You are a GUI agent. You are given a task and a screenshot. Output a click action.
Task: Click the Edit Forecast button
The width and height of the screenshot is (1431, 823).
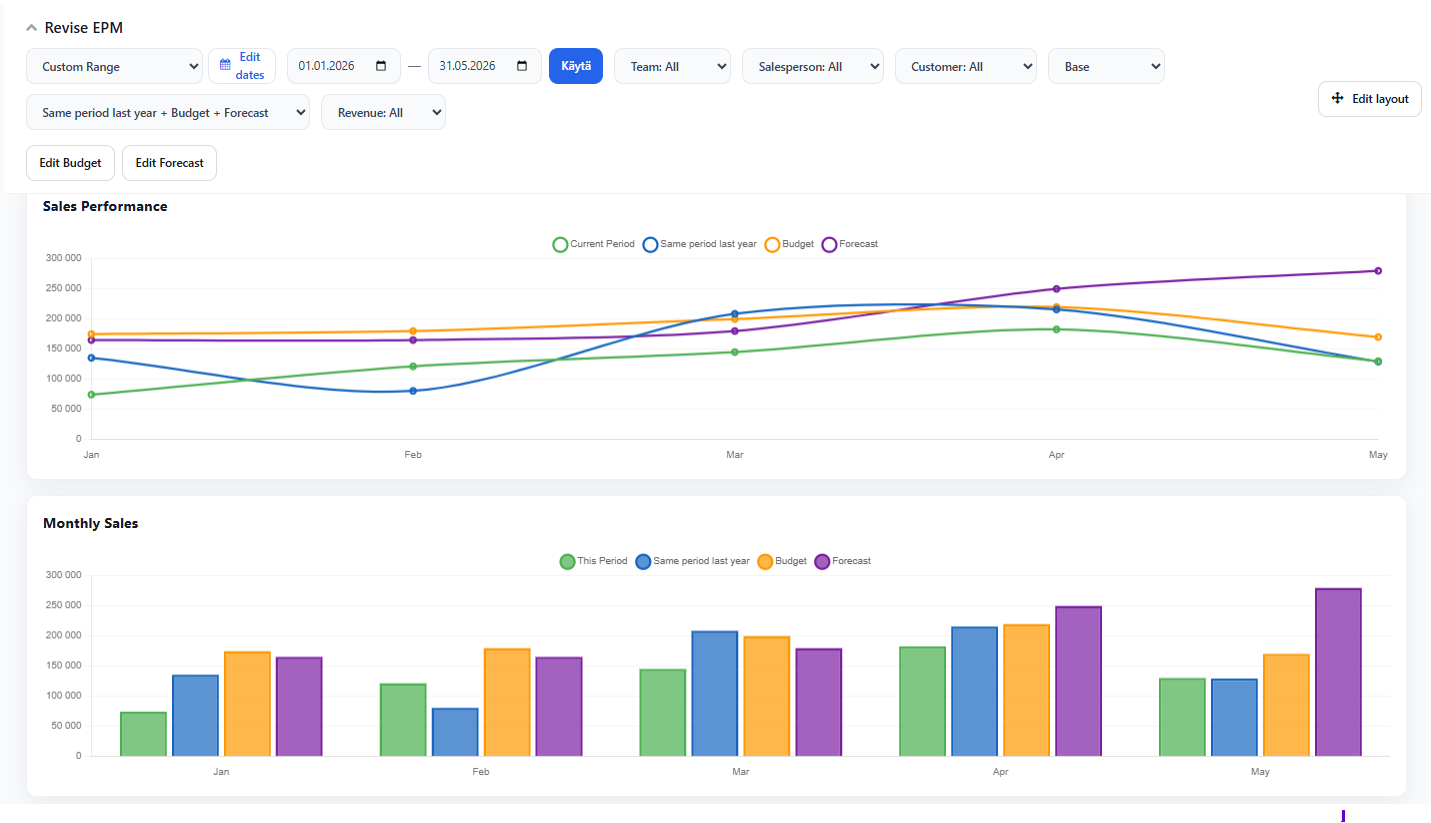(169, 163)
